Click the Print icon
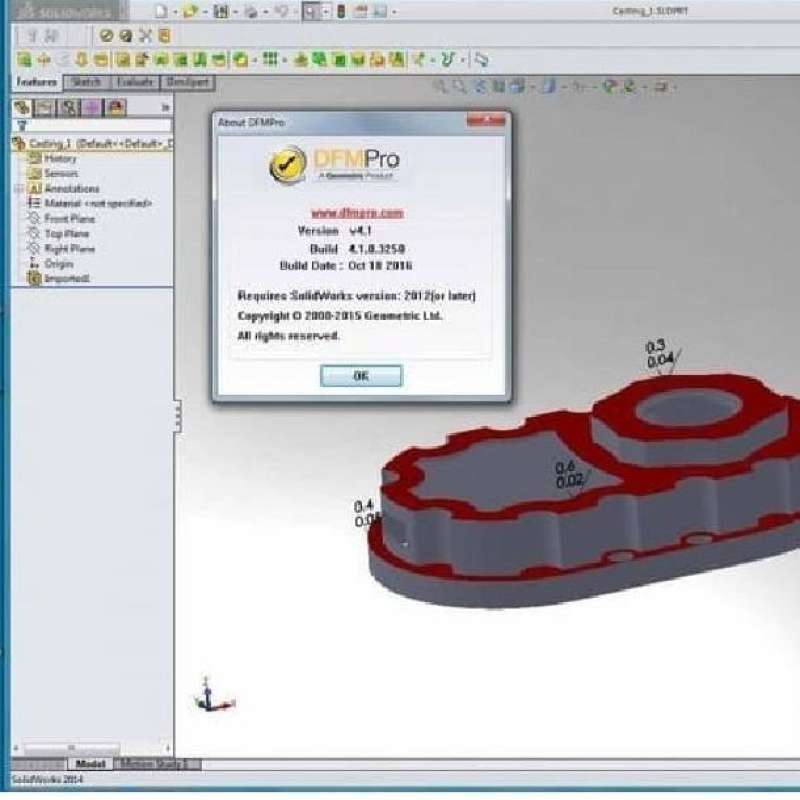This screenshot has width=800, height=800. point(251,11)
